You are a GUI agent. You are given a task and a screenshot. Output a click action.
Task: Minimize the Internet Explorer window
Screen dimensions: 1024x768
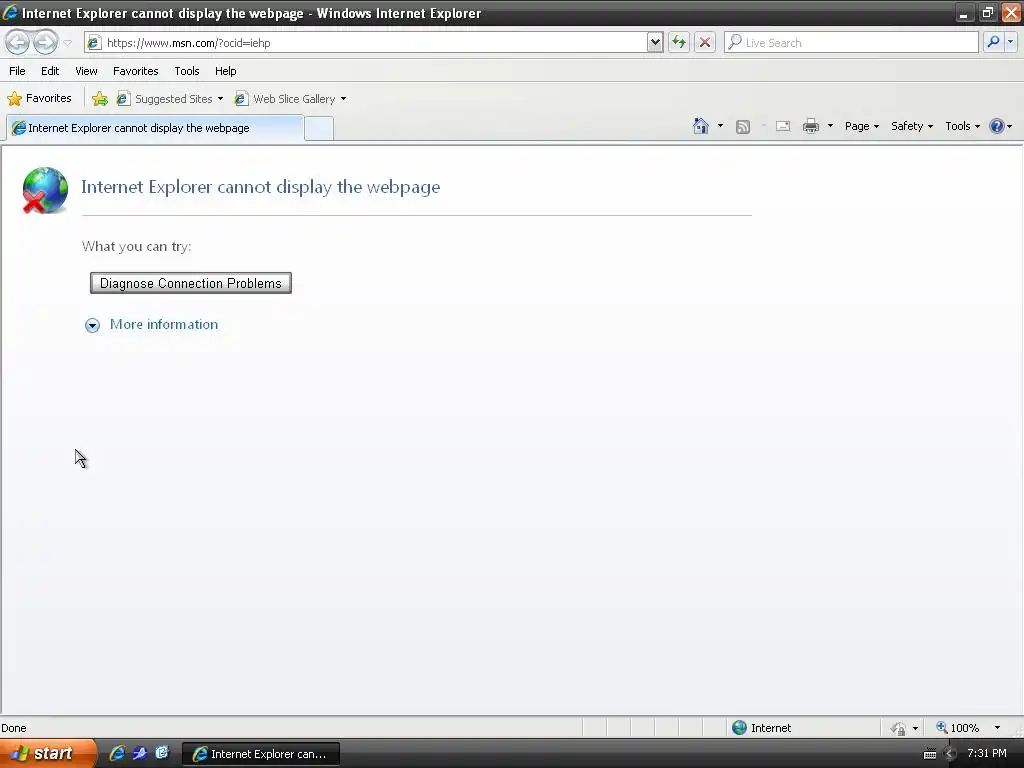(x=964, y=13)
